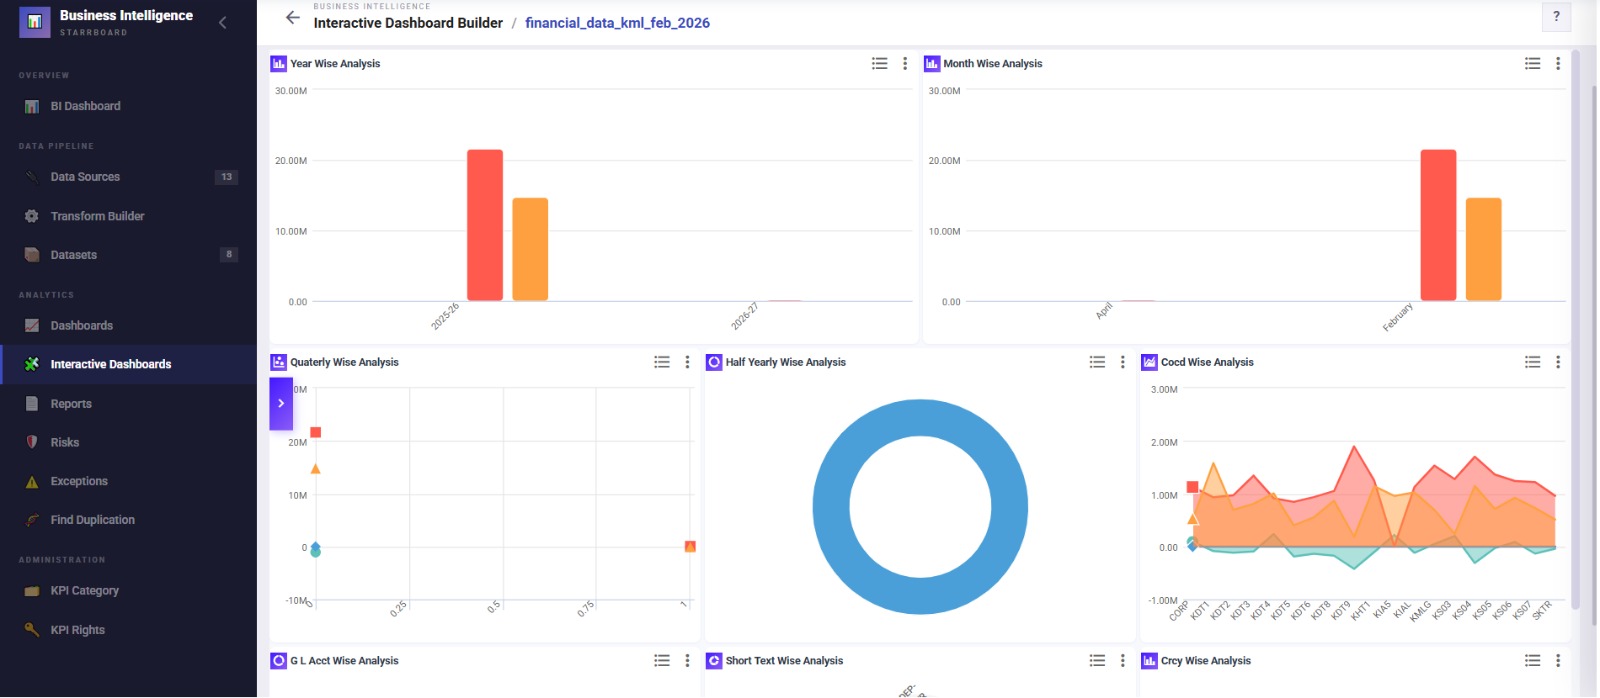Toggle legend list on Quaterly Wise Analysis
1600x698 pixels.
coord(662,362)
